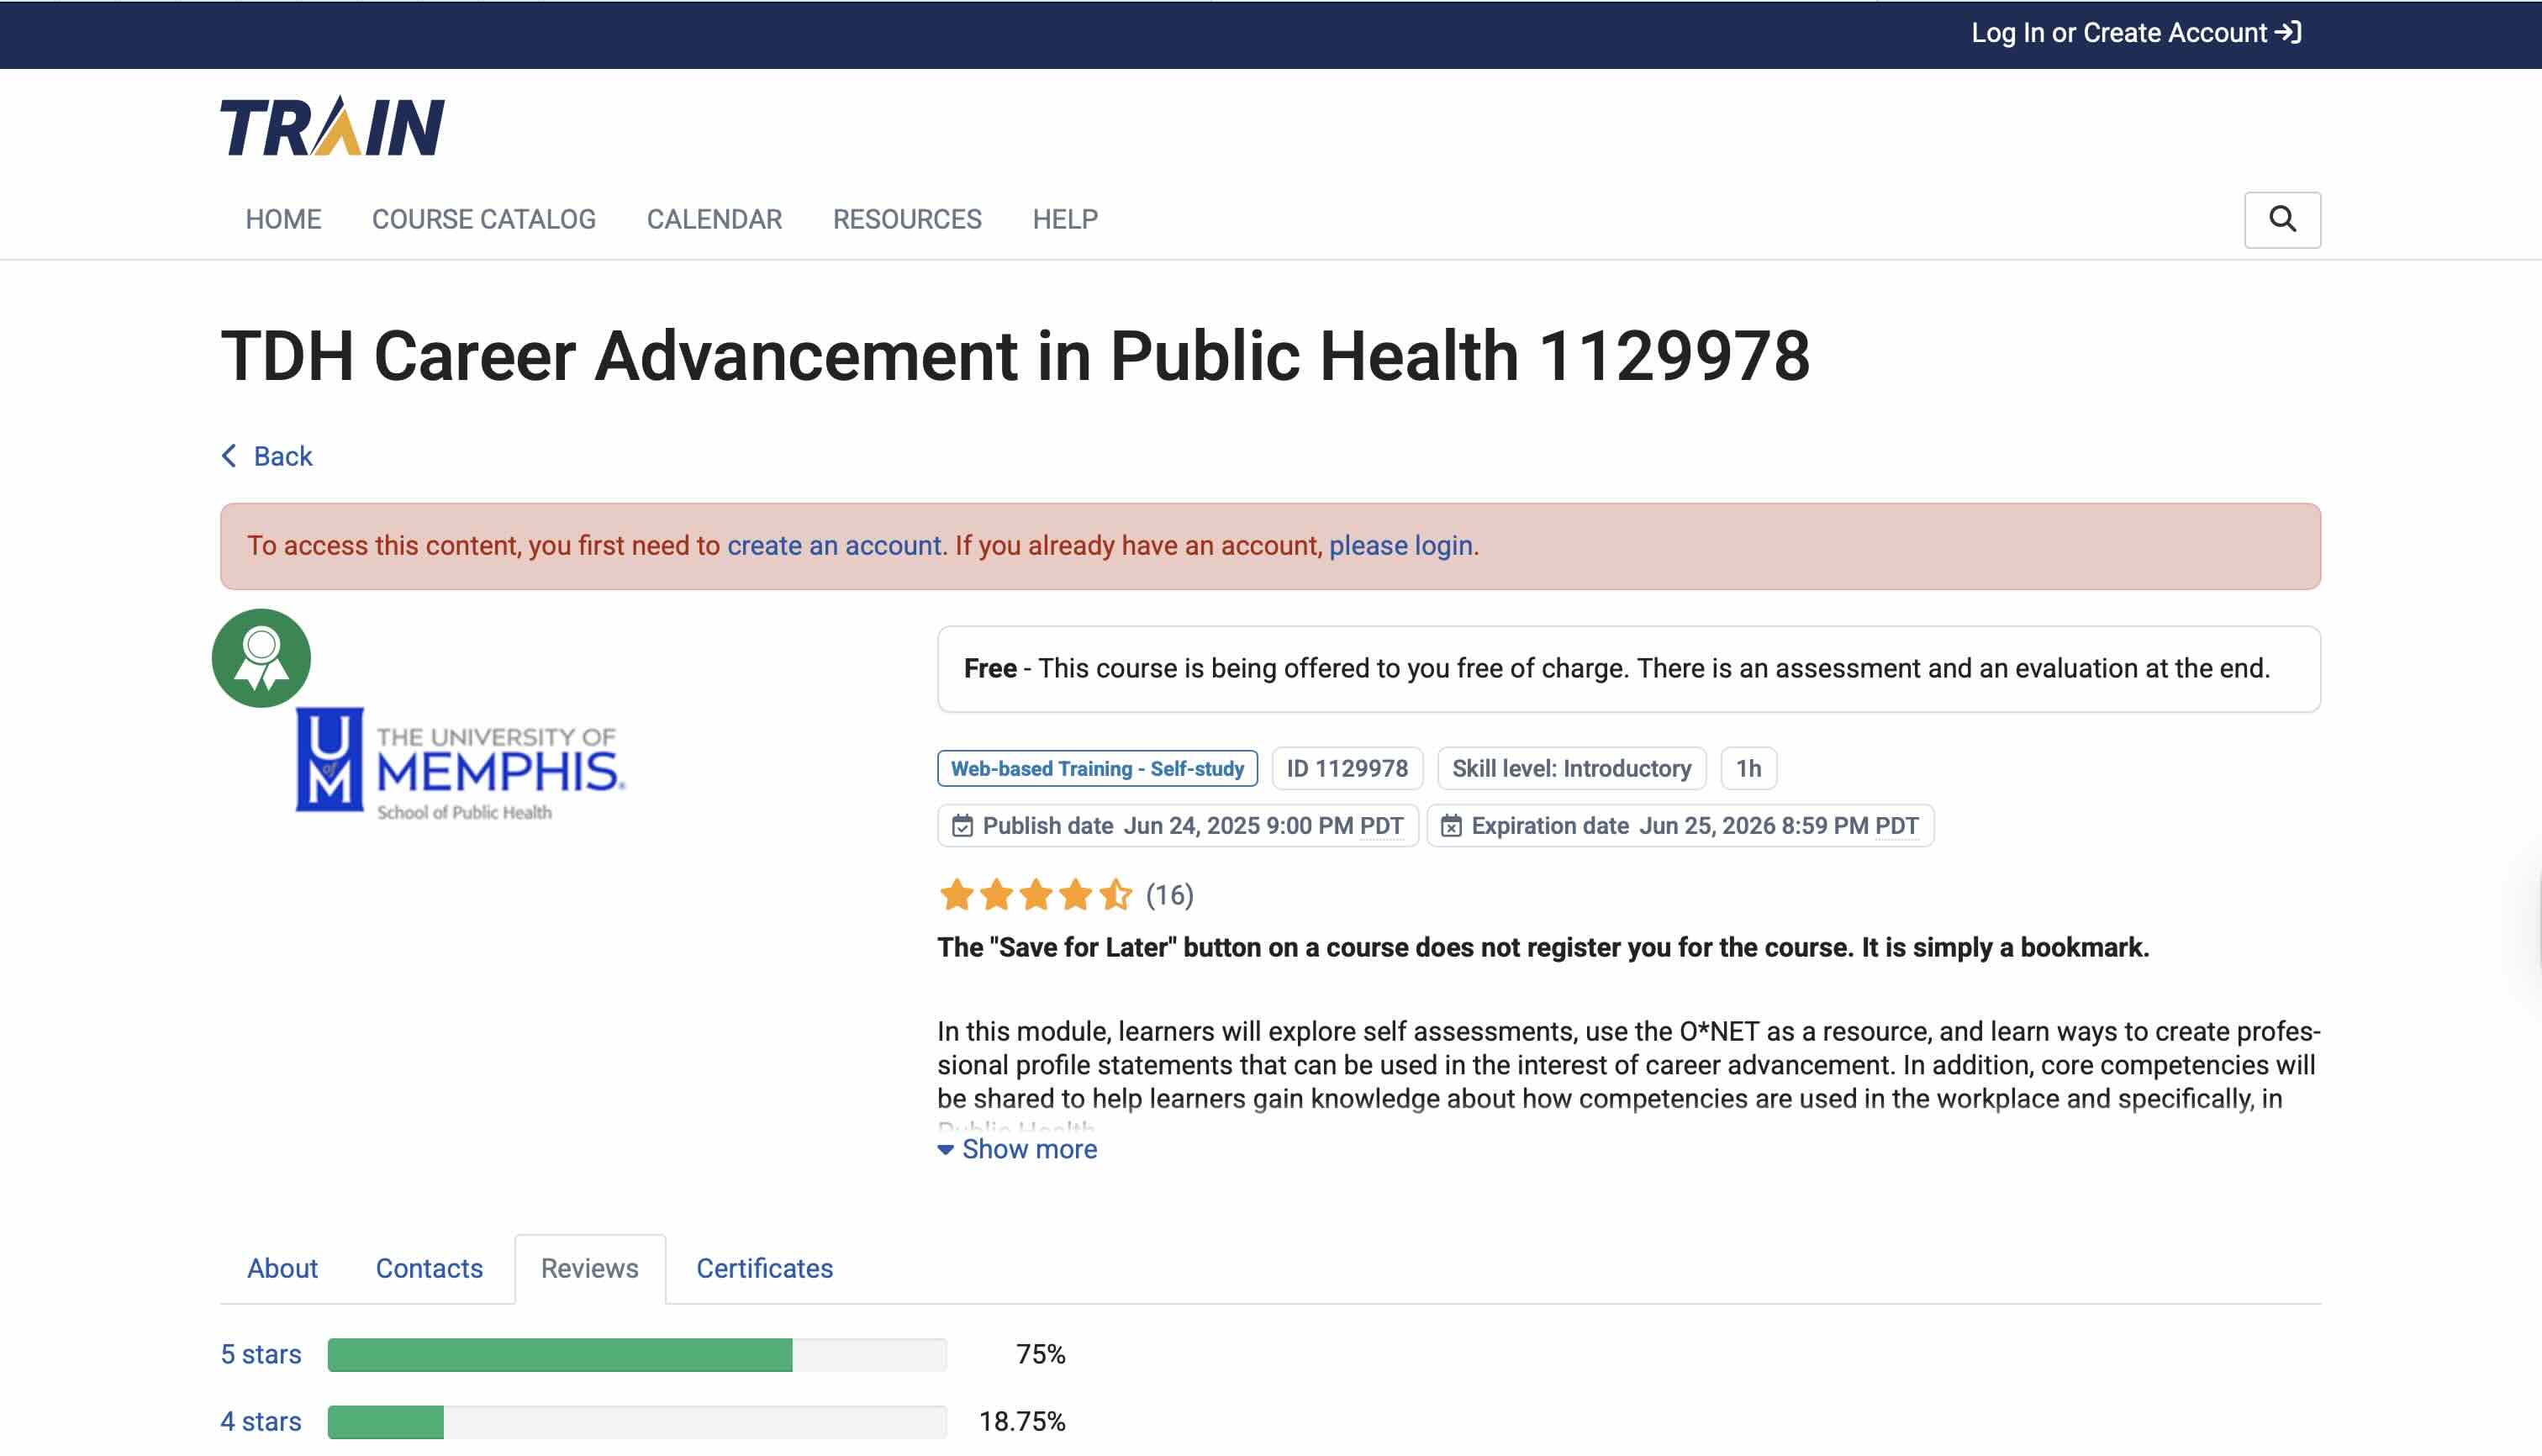Switch to the Certificates tab
The height and width of the screenshot is (1456, 2542).
coord(764,1268)
